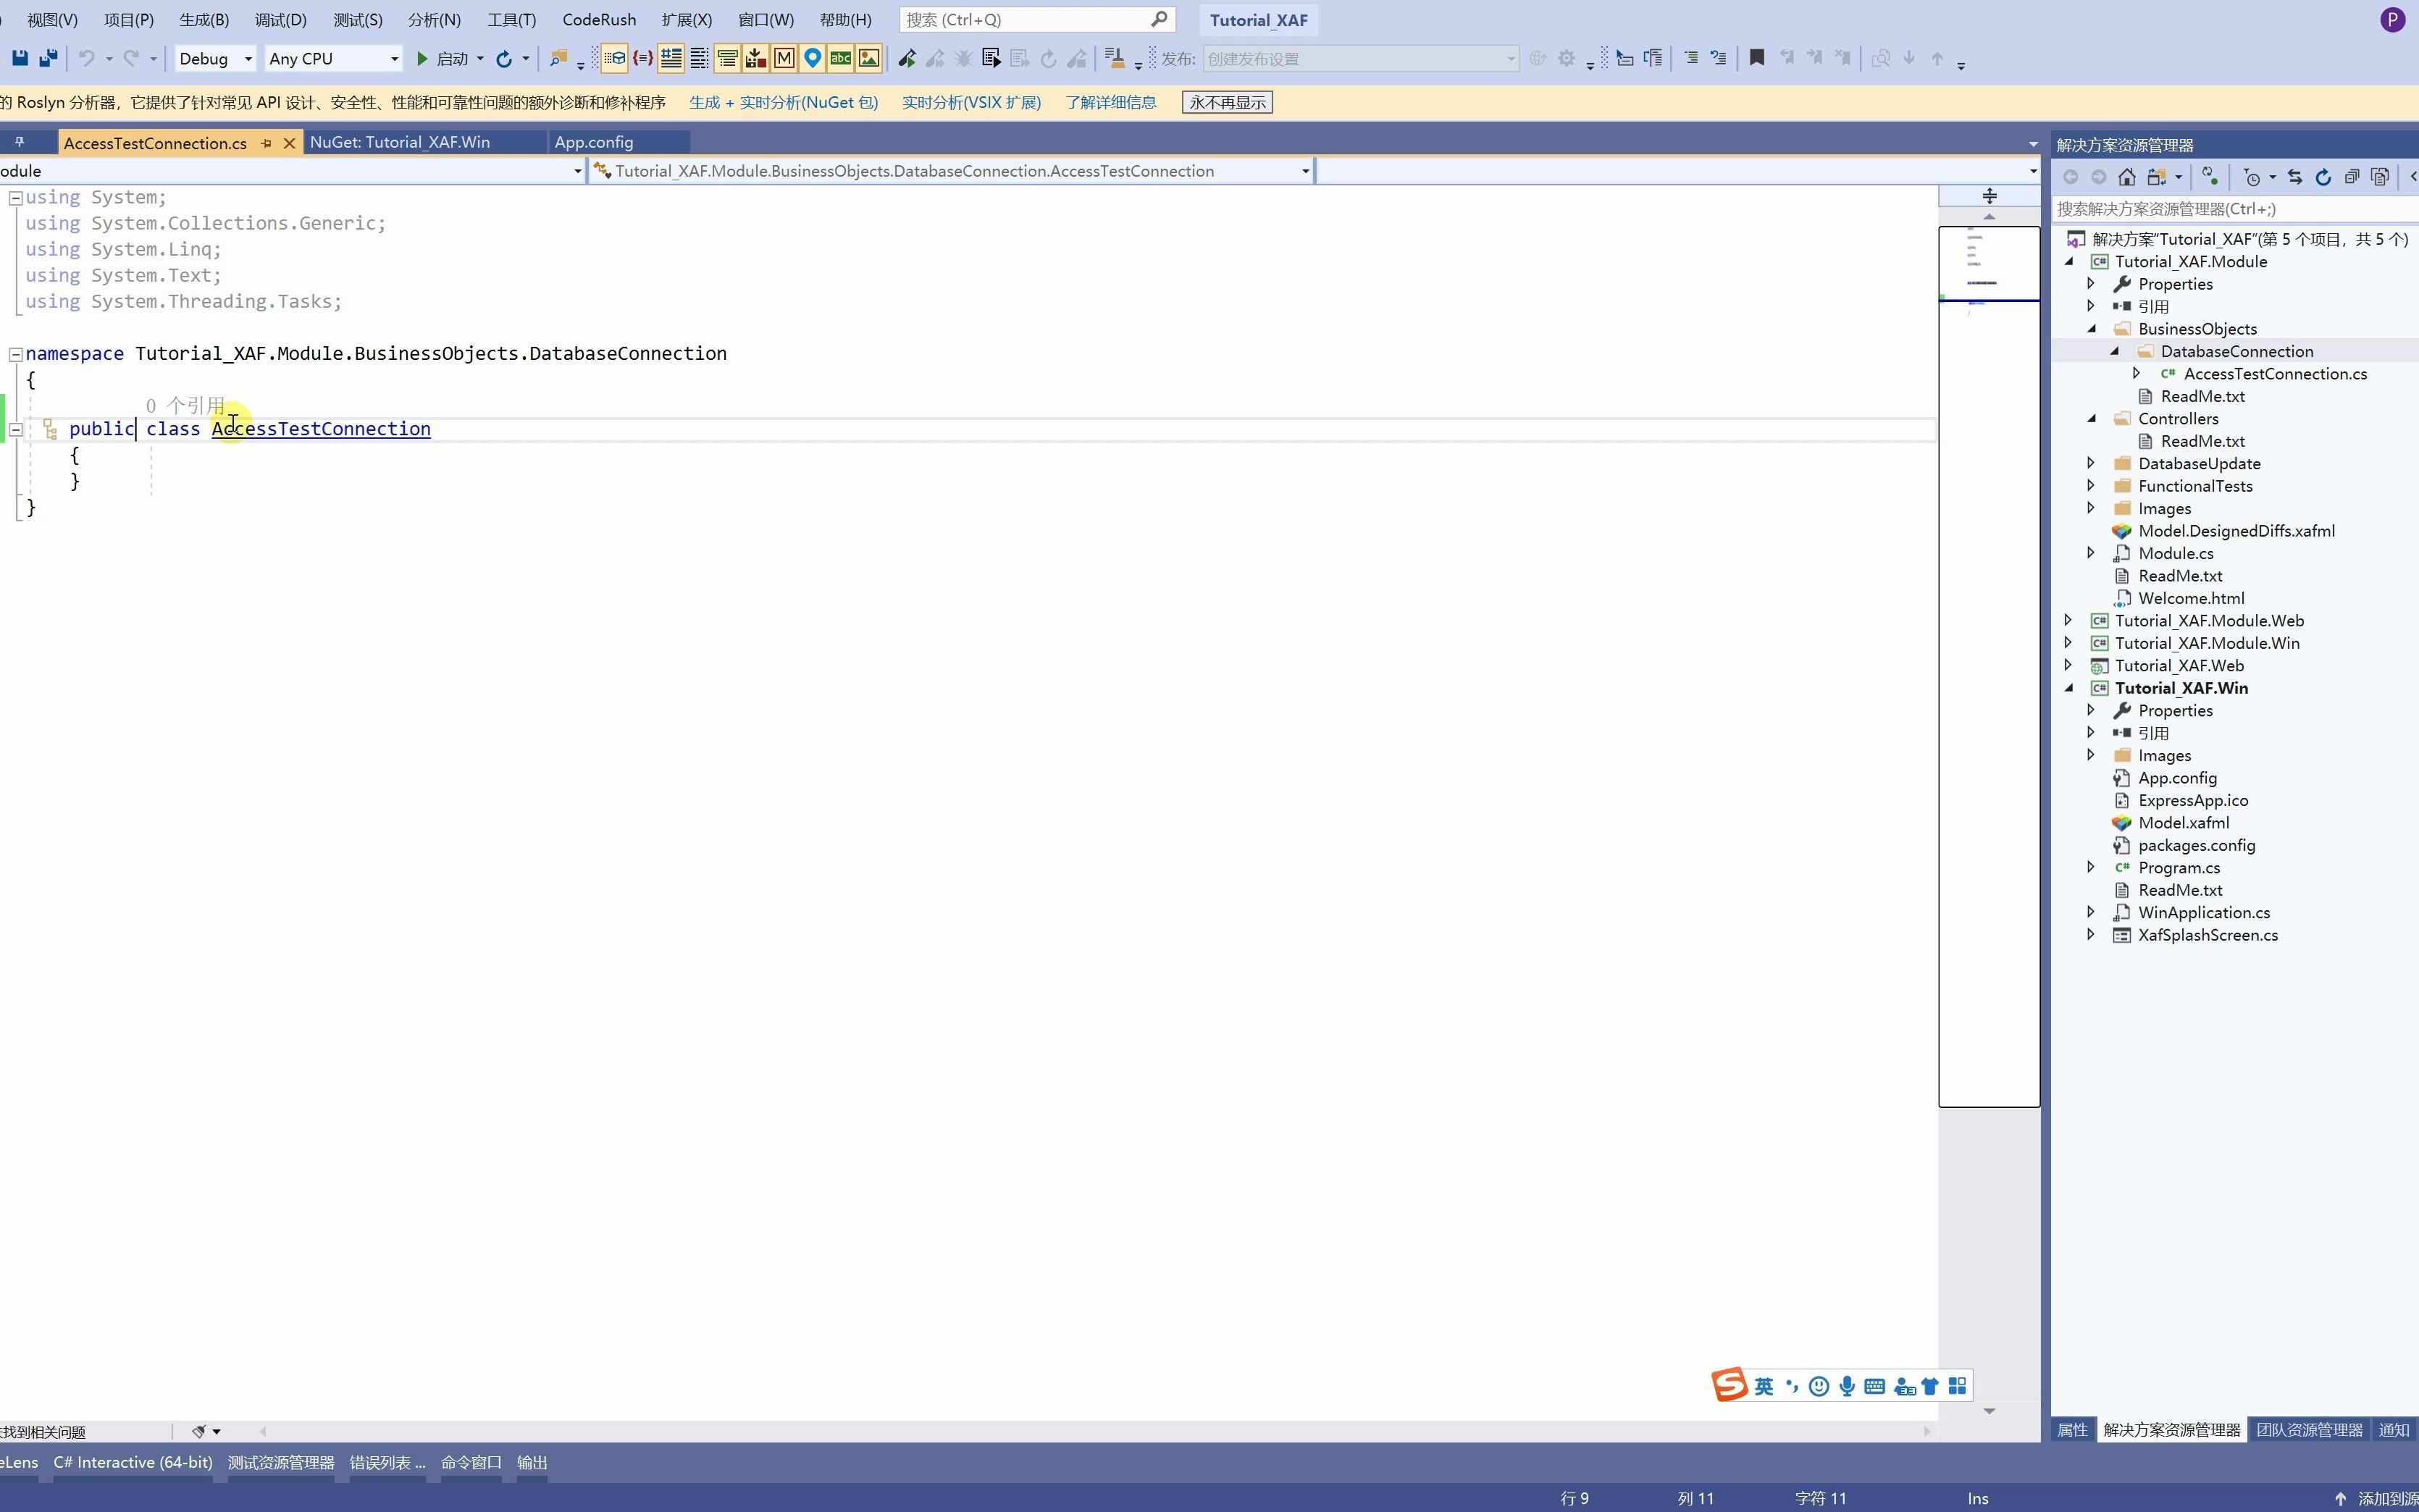This screenshot has height=1512, width=2419.
Task: Click the code cleanup broom icon
Action: tap(1114, 59)
